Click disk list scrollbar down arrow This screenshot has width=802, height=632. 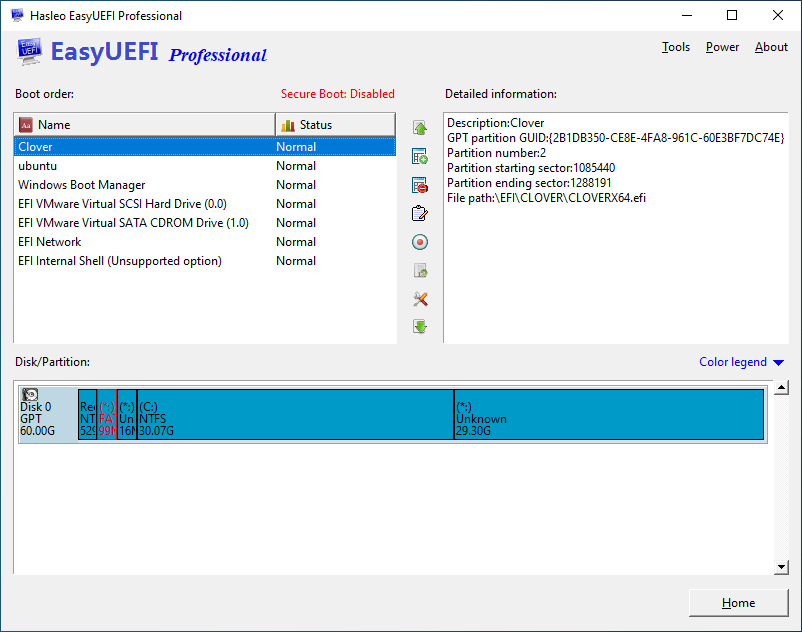pyautogui.click(x=781, y=567)
